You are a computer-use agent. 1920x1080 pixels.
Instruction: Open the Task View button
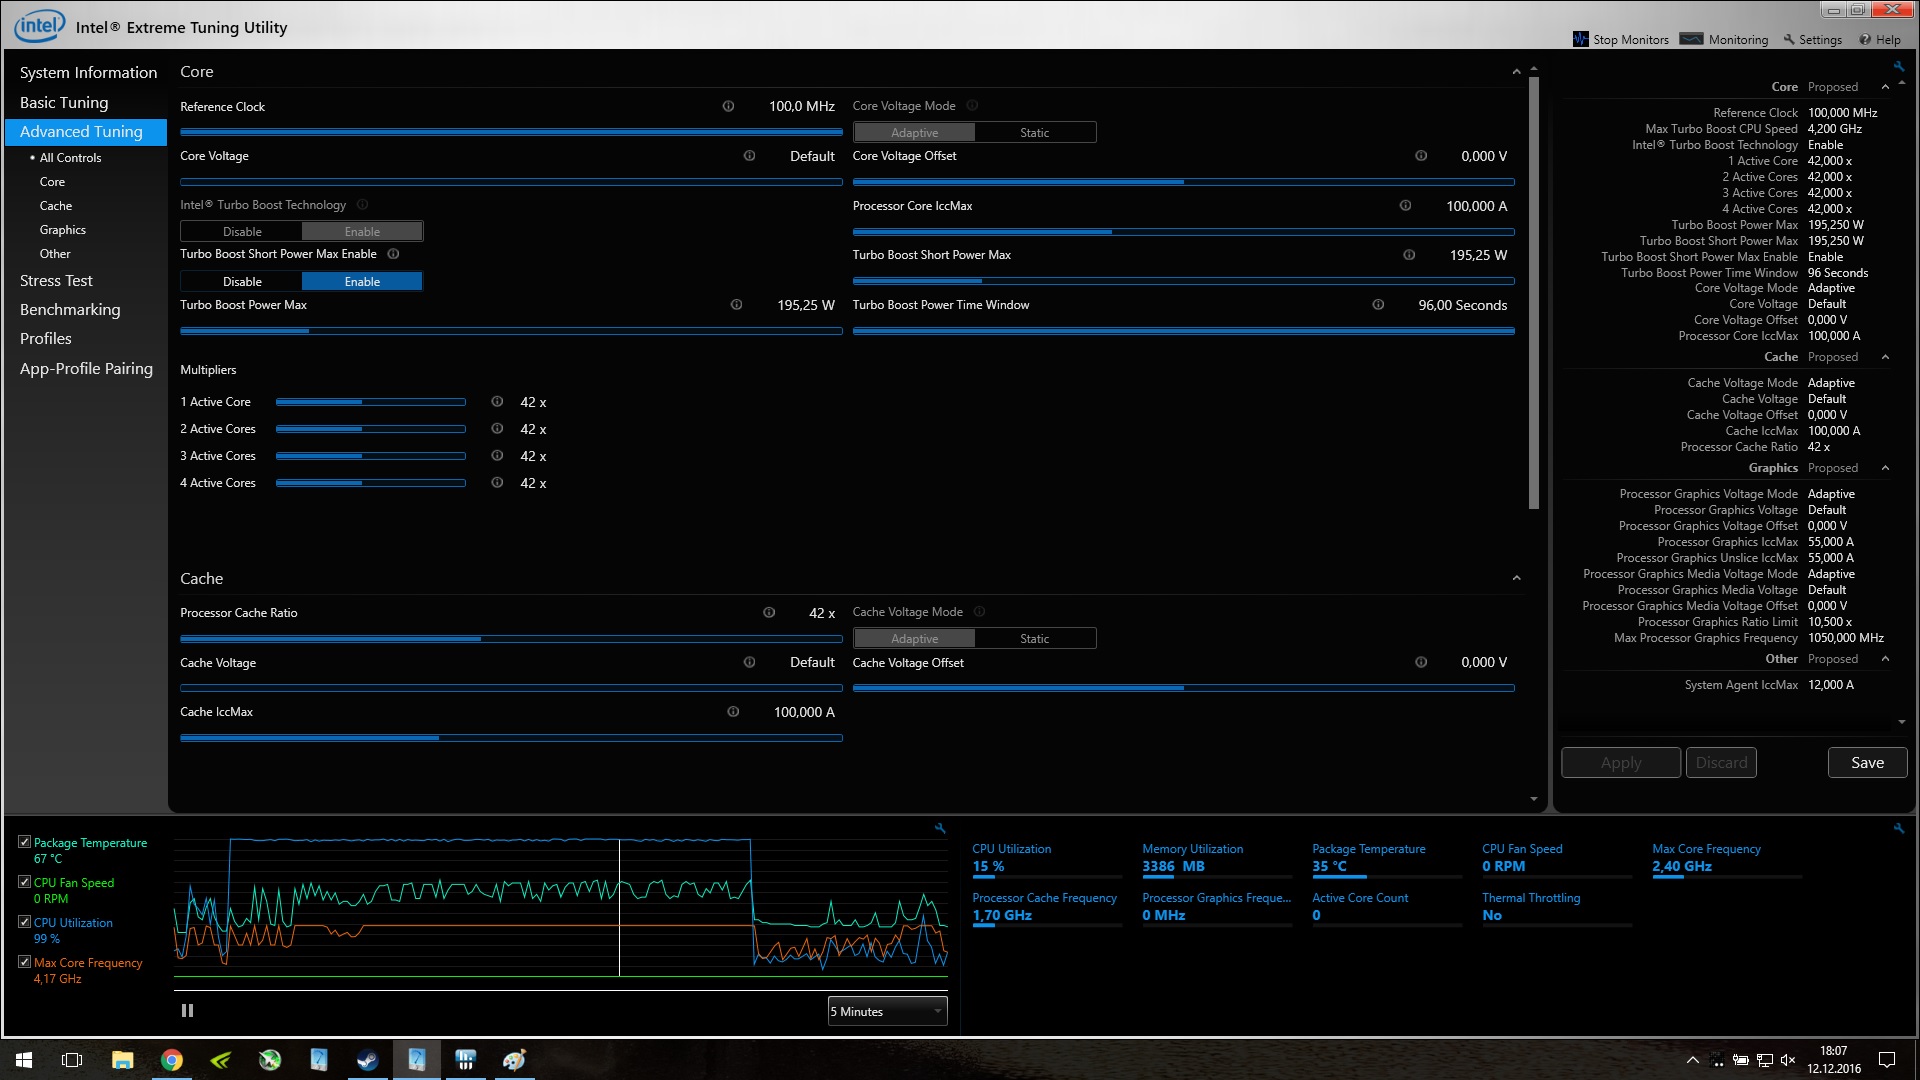[x=72, y=1060]
